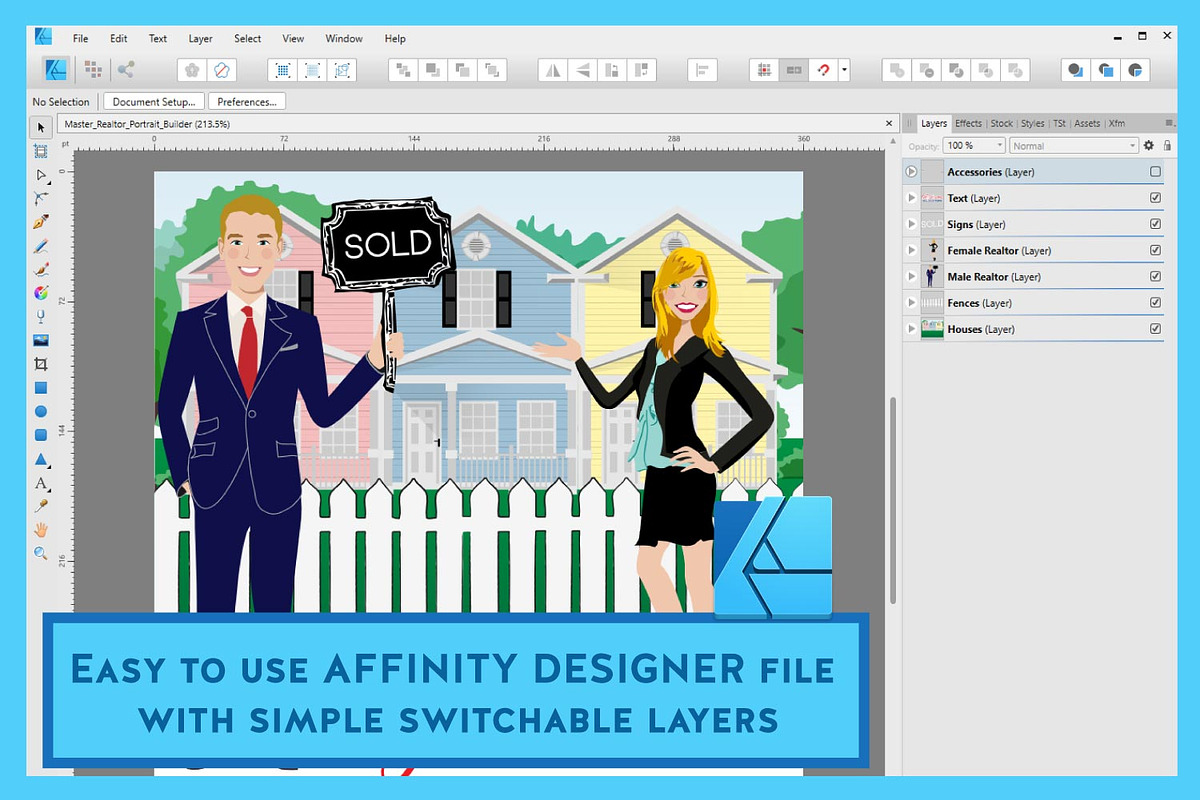Expand the Accessories layer

click(x=911, y=172)
